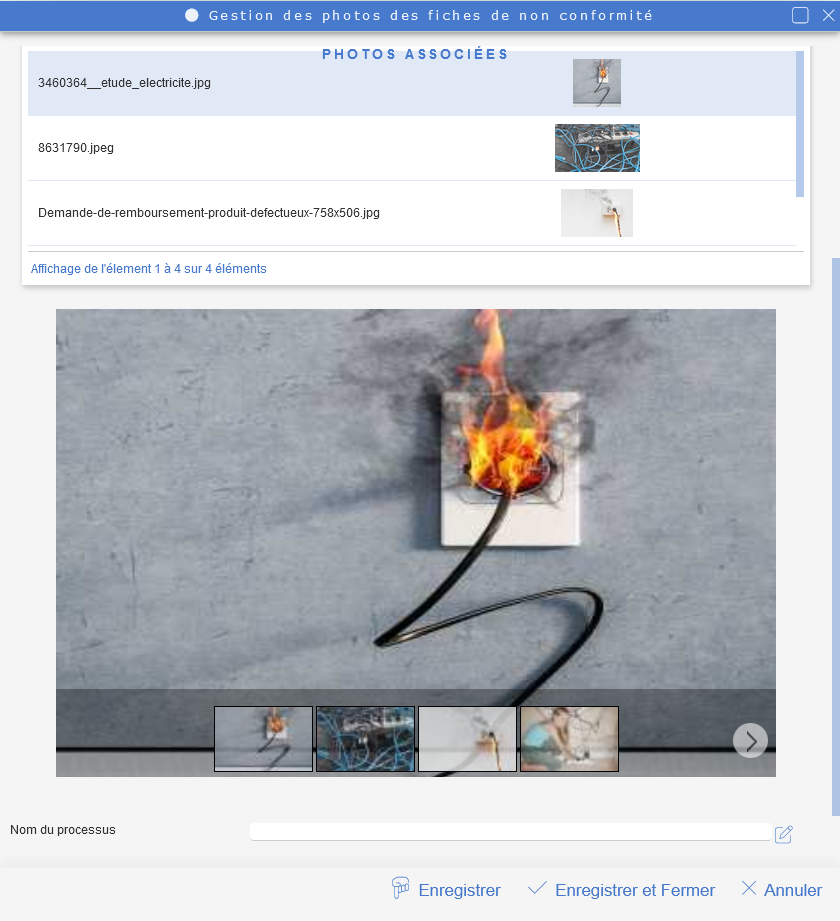Cancel with the Annuler button
The width and height of the screenshot is (840, 921).
click(782, 889)
